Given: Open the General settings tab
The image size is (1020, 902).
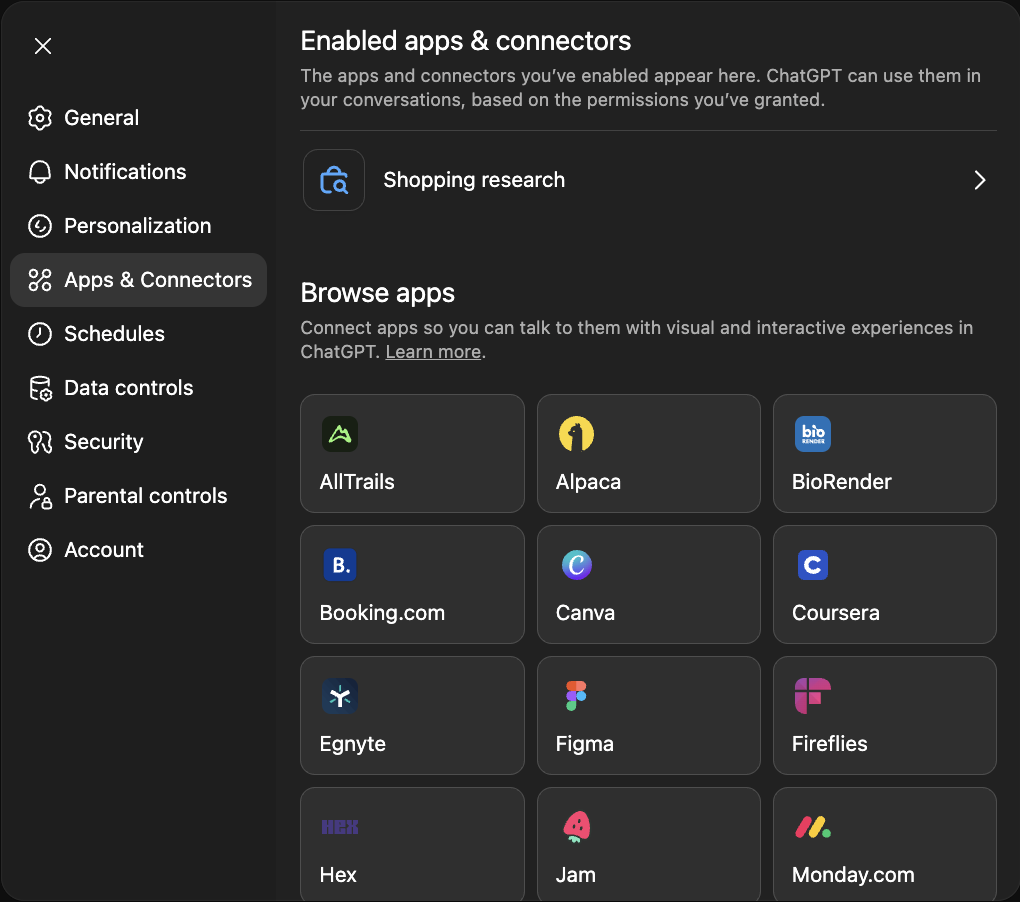Looking at the screenshot, I should click(x=101, y=118).
